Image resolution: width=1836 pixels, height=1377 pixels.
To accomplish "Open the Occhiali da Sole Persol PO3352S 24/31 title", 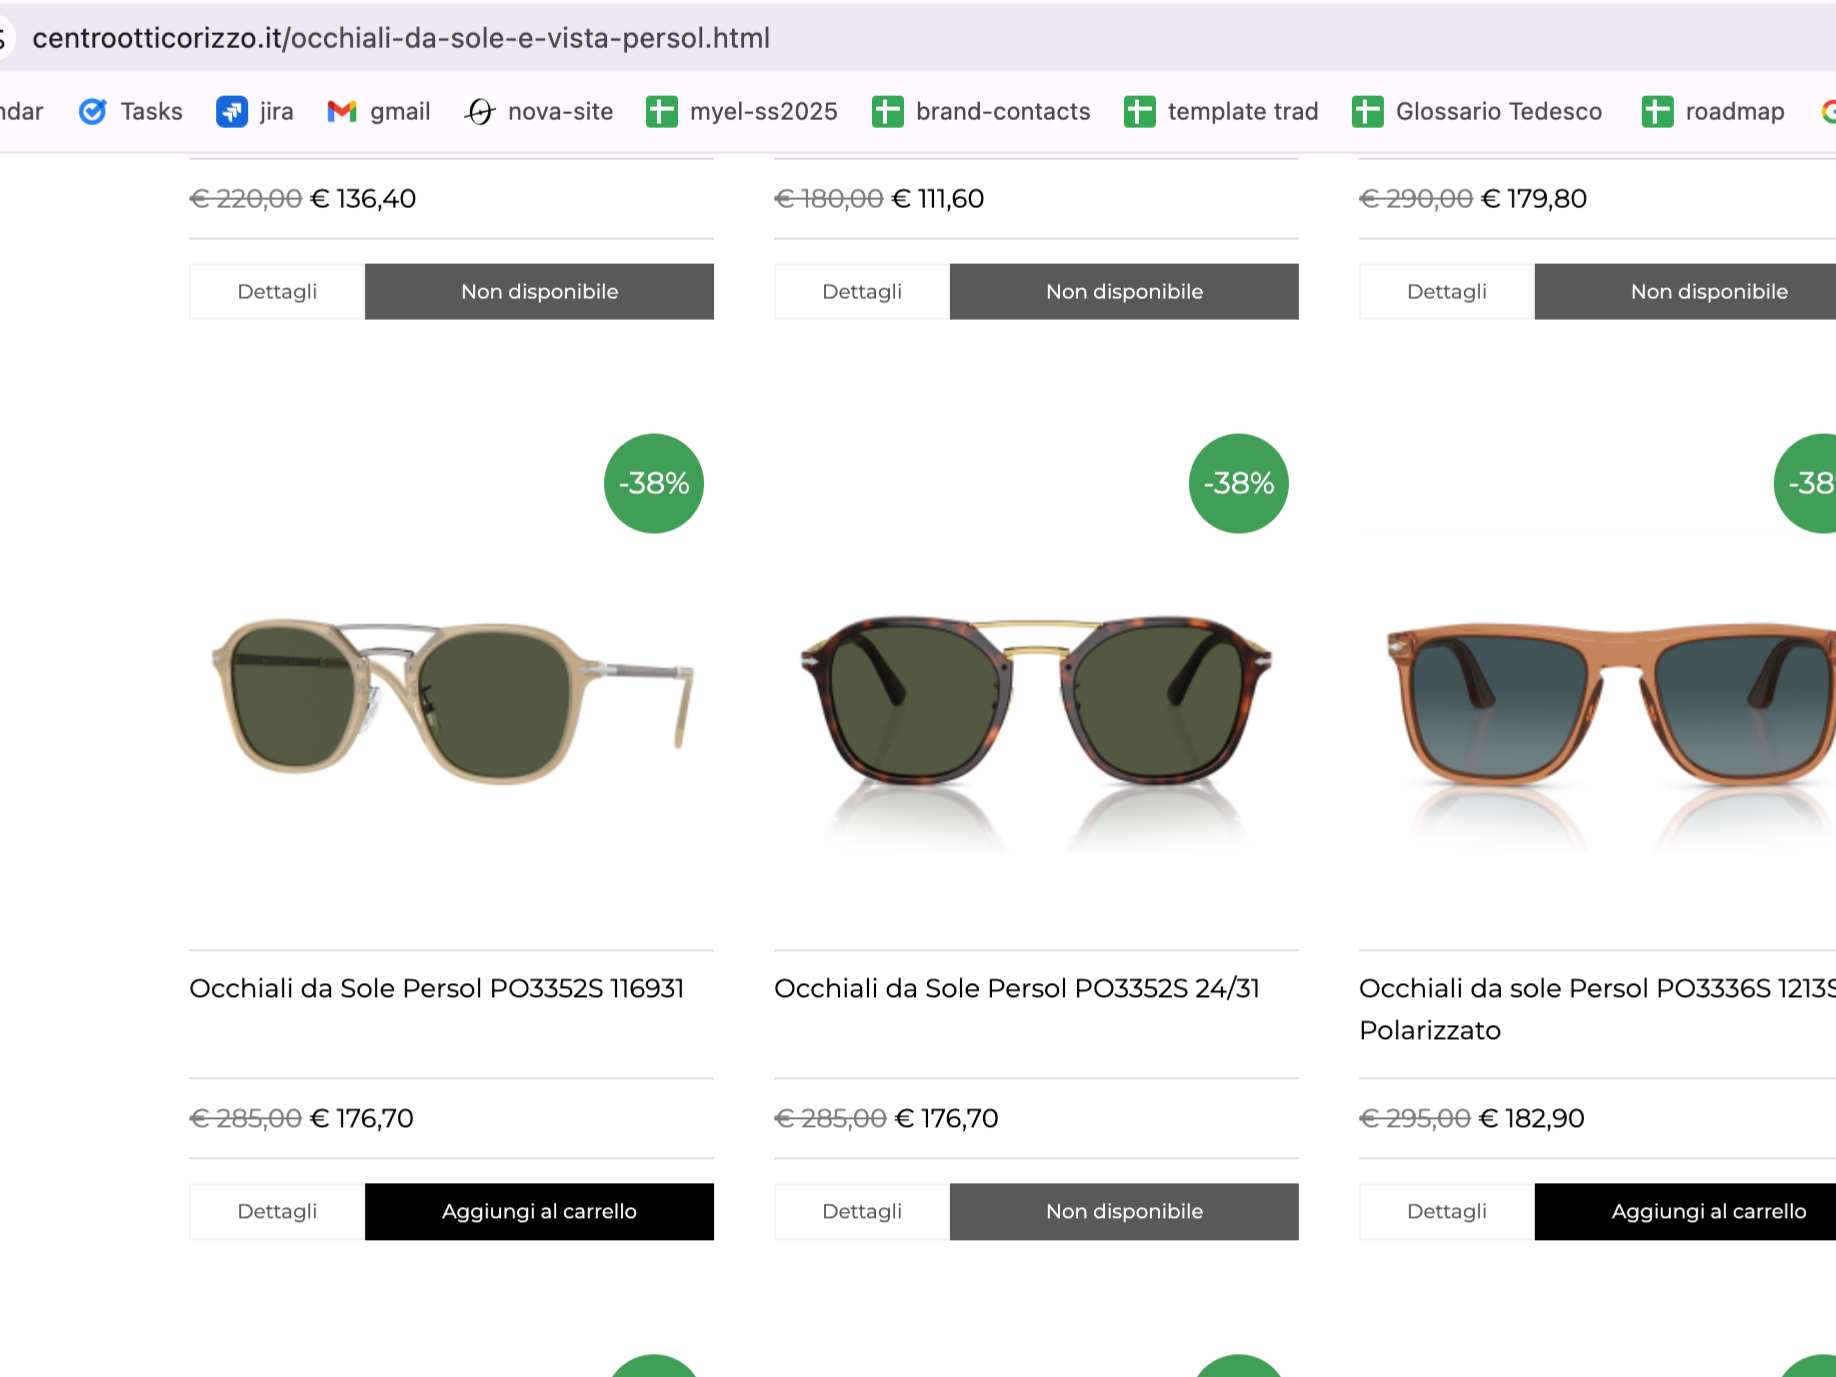I will click(1017, 988).
